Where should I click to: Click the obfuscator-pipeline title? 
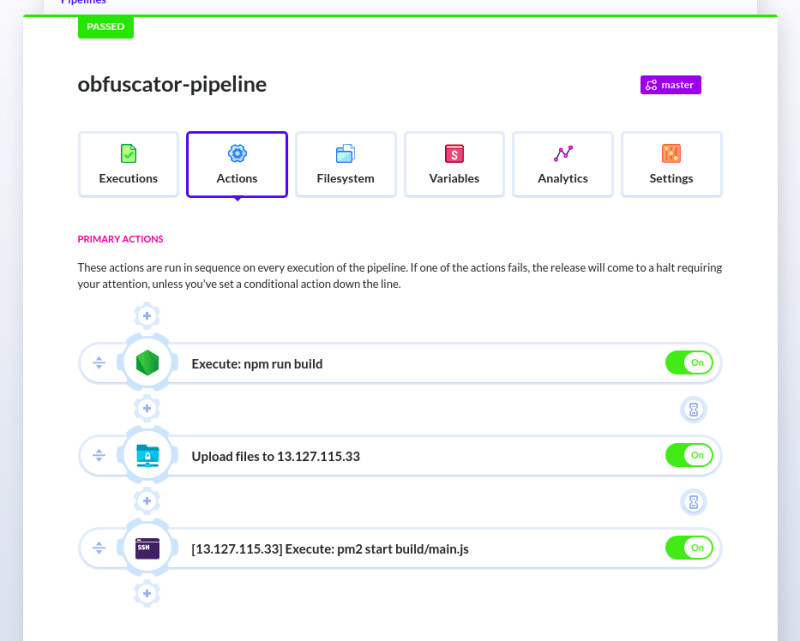pos(172,85)
